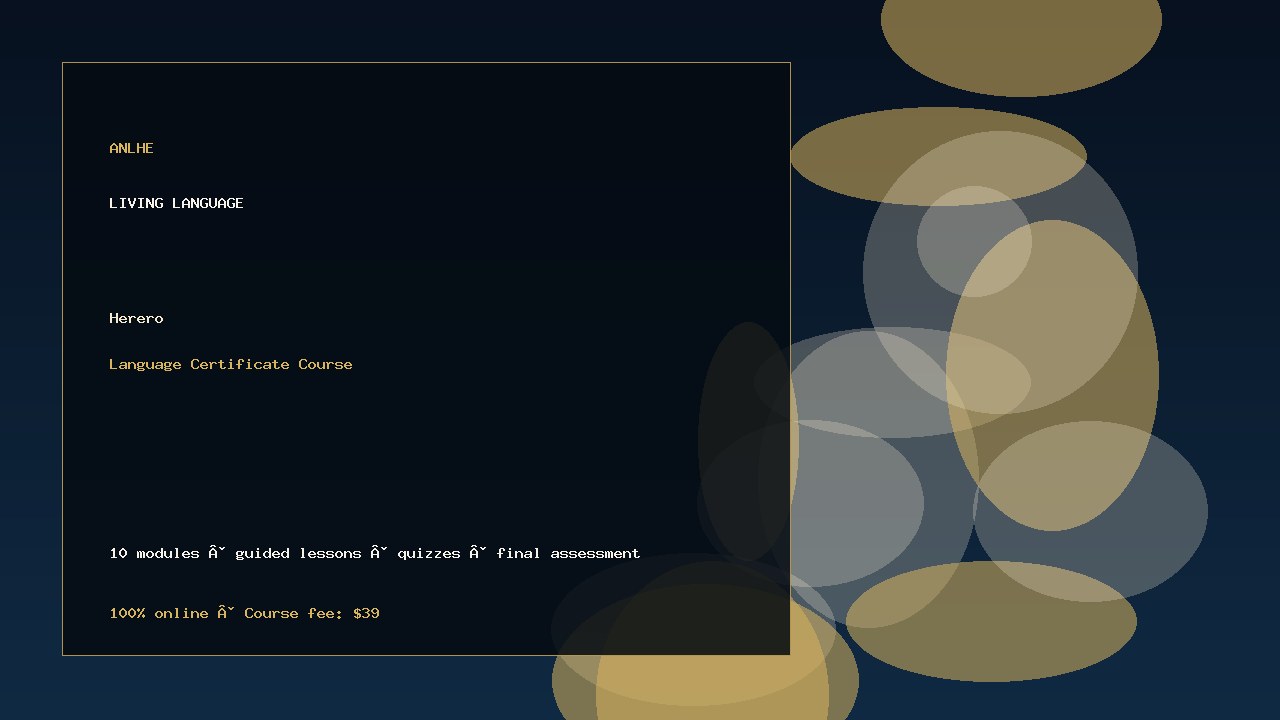
Task: Click the "Herero" language title
Action: tap(136, 318)
